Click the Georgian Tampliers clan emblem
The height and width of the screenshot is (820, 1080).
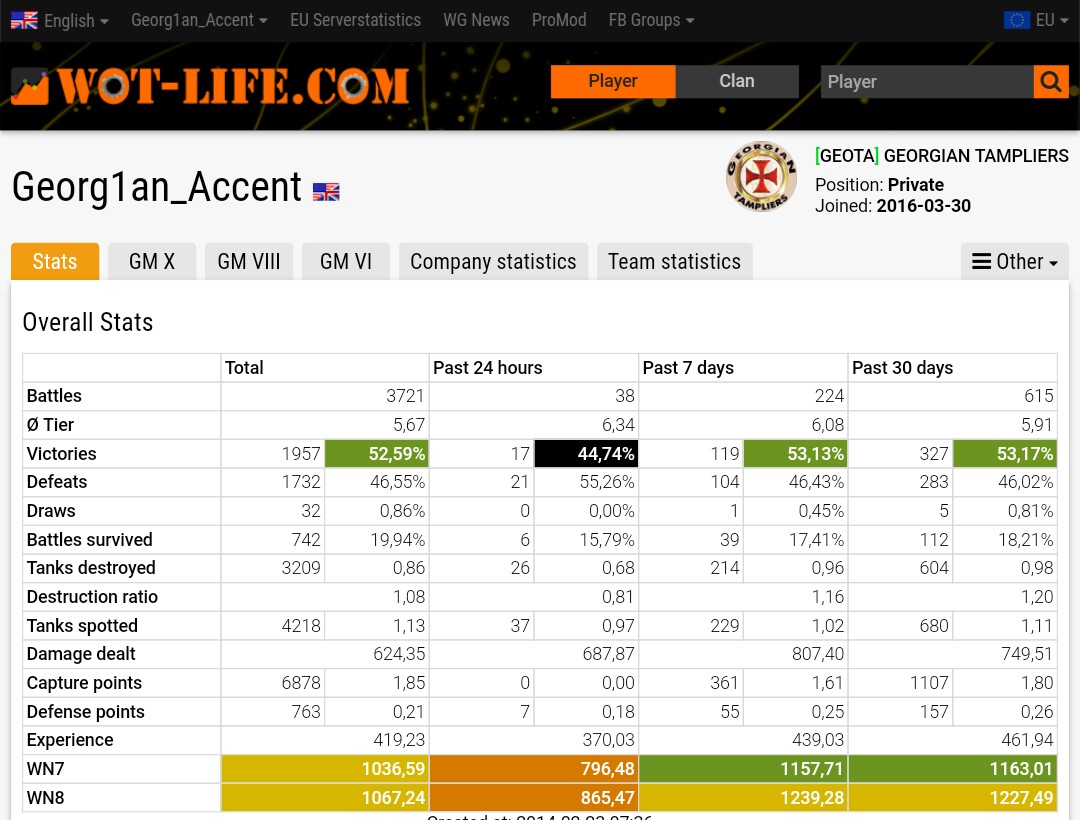pyautogui.click(x=761, y=177)
